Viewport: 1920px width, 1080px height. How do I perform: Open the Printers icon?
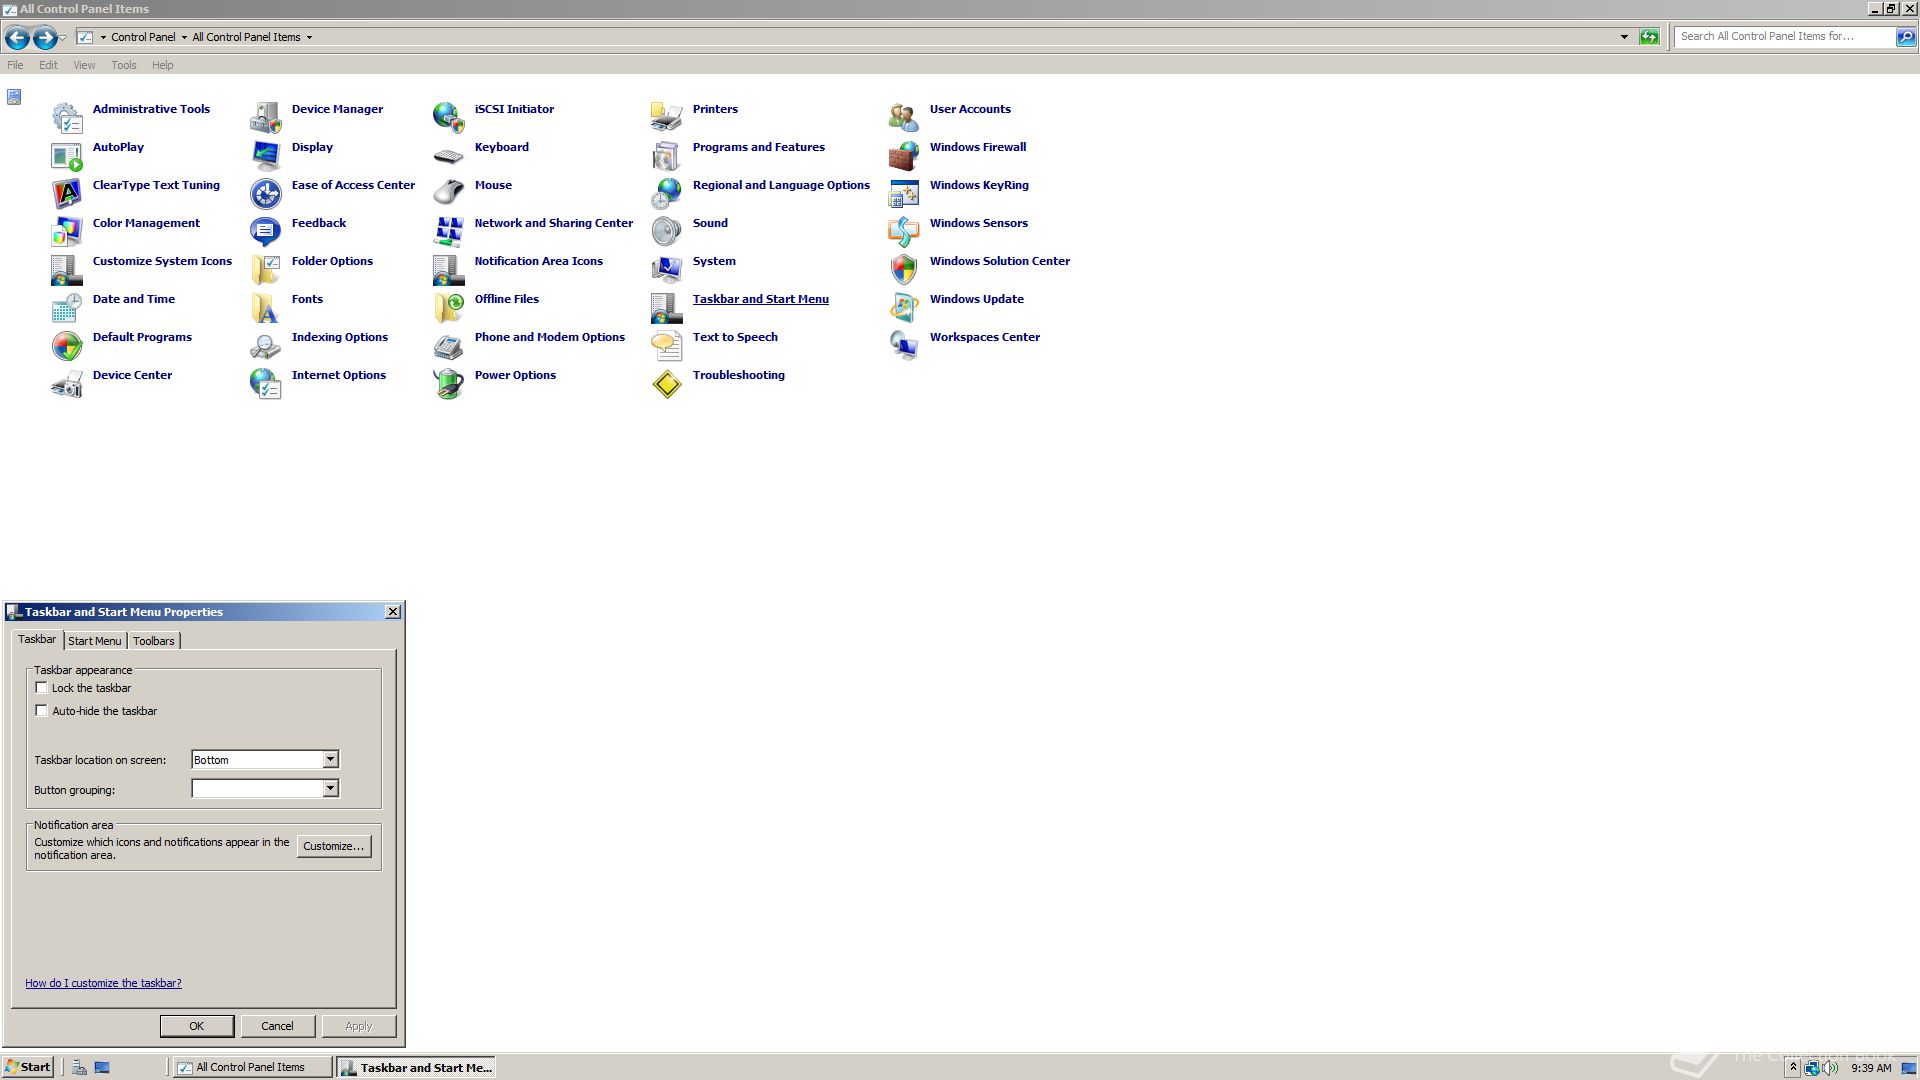click(x=667, y=118)
